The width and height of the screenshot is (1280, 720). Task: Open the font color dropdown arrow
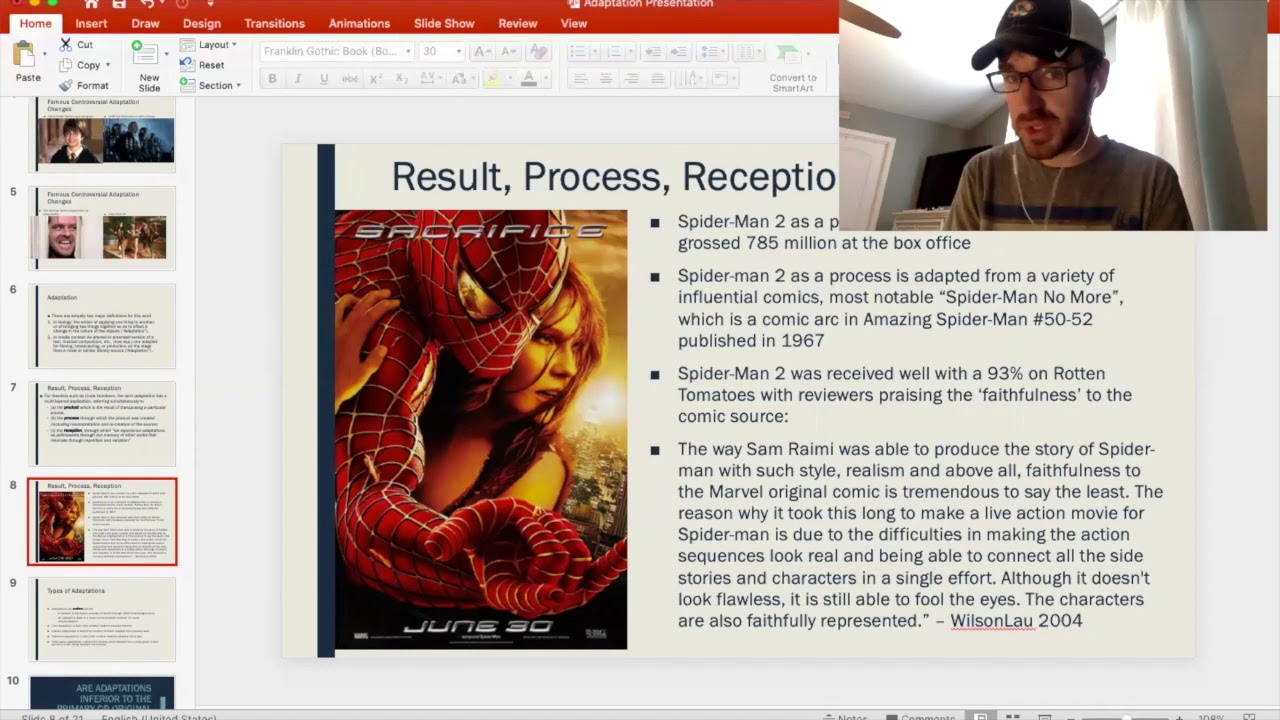pos(545,78)
